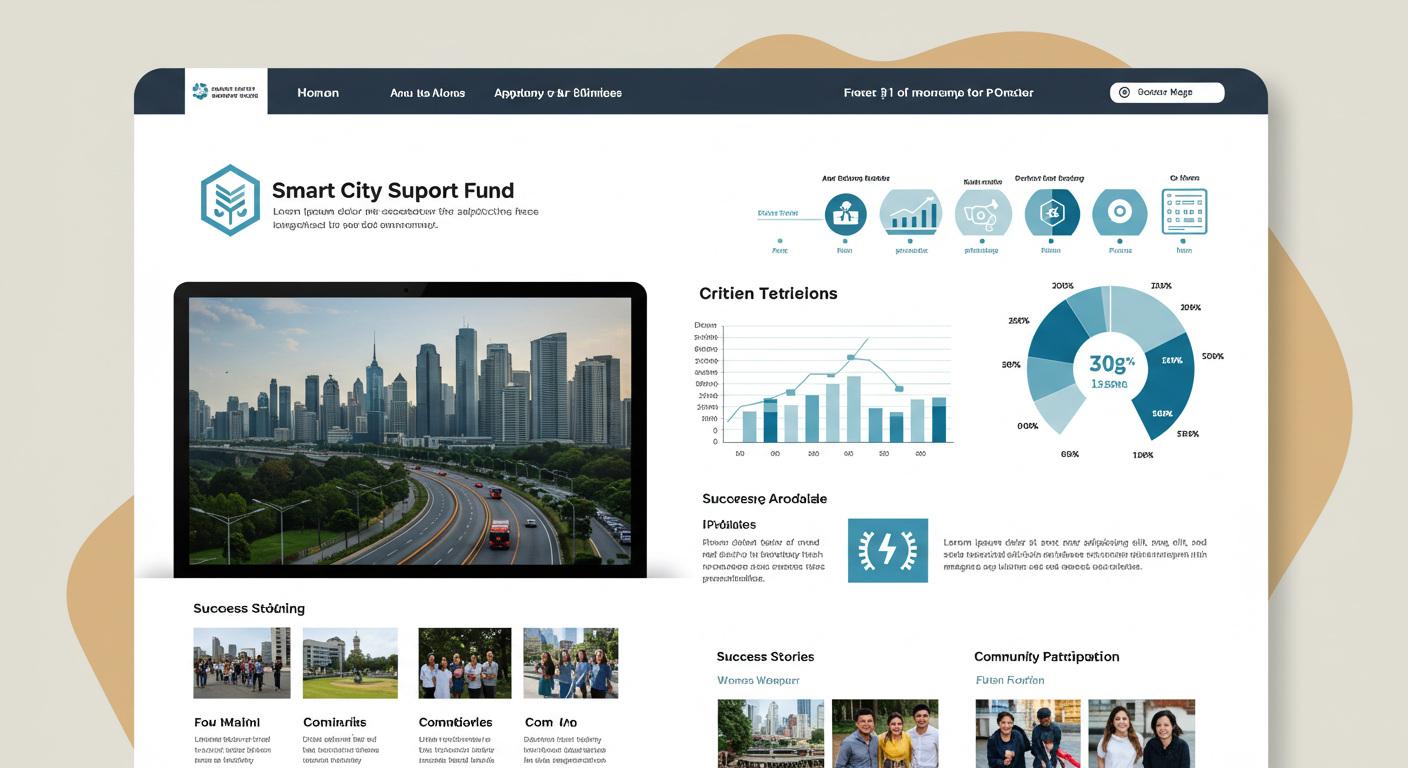Viewport: 1408px width, 768px height.
Task: Click the Success Stories heading at lower center
Action: pos(765,657)
